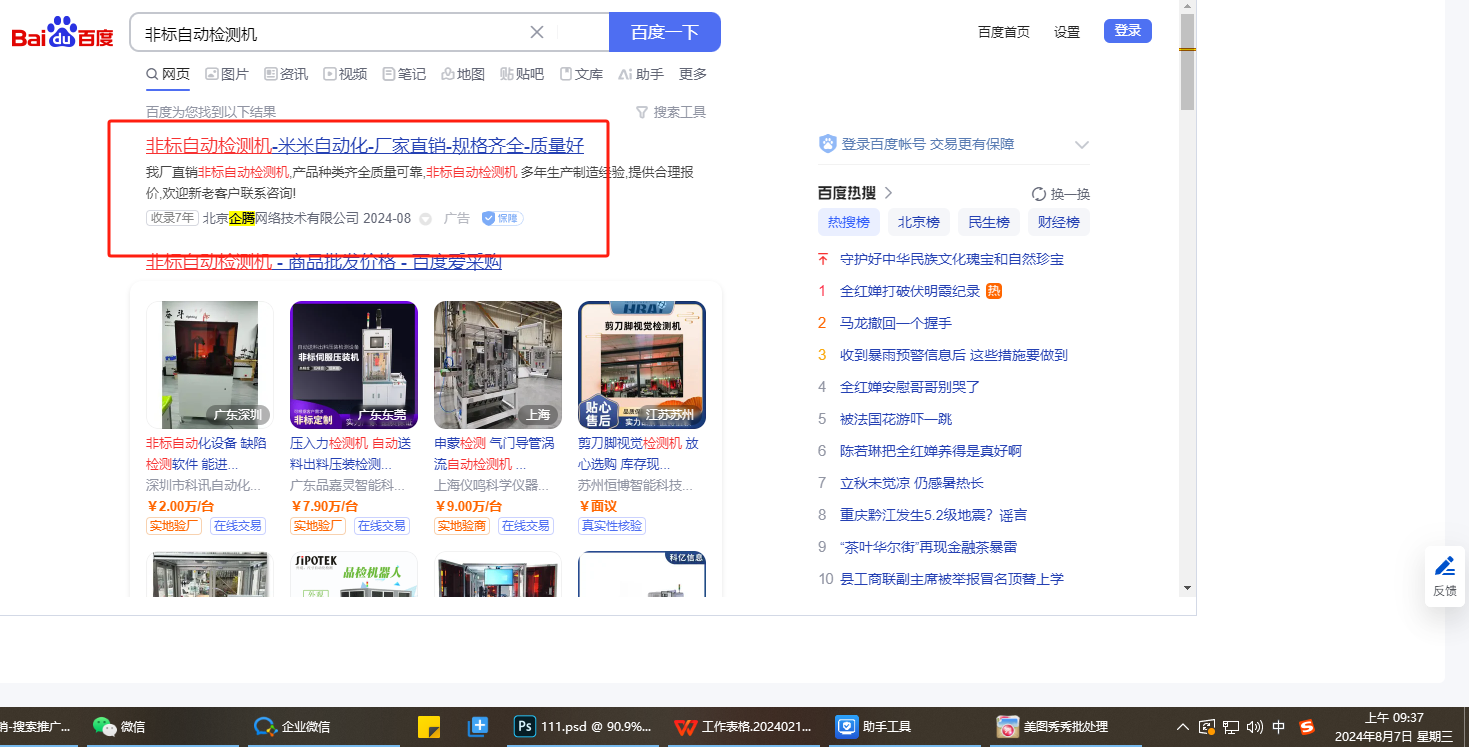Click the ¥2.00万/台 price
The image size is (1469, 747).
pyautogui.click(x=181, y=506)
